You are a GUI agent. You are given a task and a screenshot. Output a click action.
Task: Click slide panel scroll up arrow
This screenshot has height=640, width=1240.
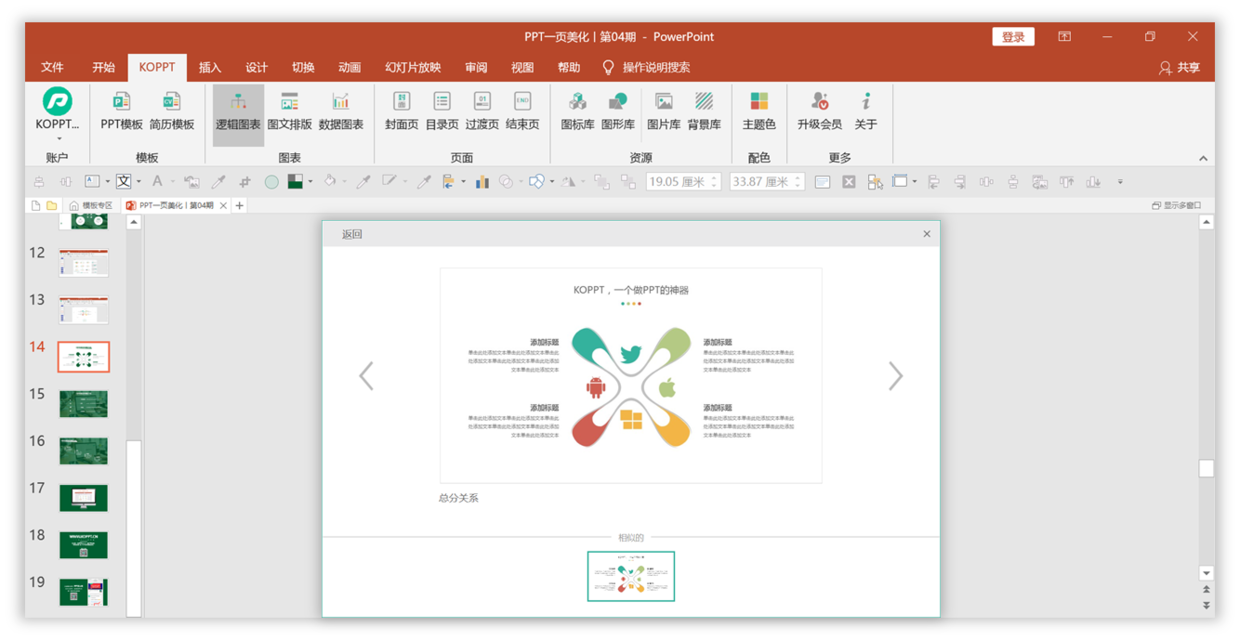[x=133, y=223]
